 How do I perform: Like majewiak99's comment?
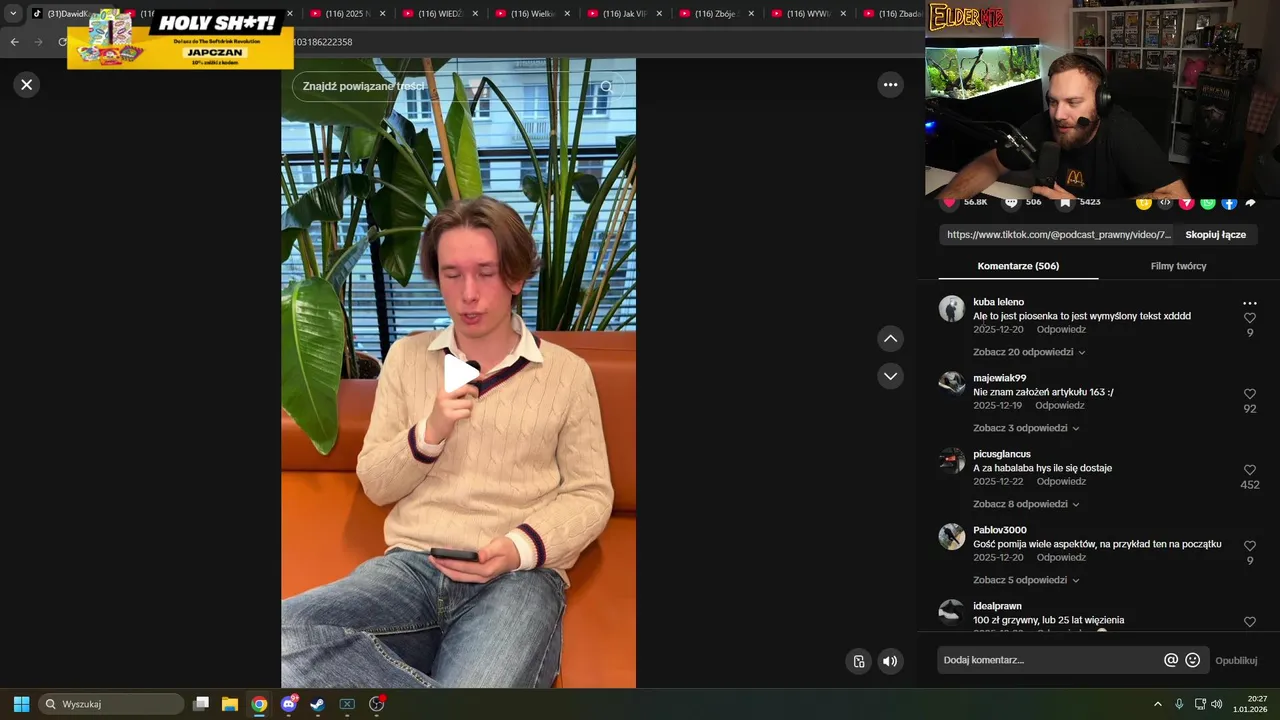tap(1249, 394)
